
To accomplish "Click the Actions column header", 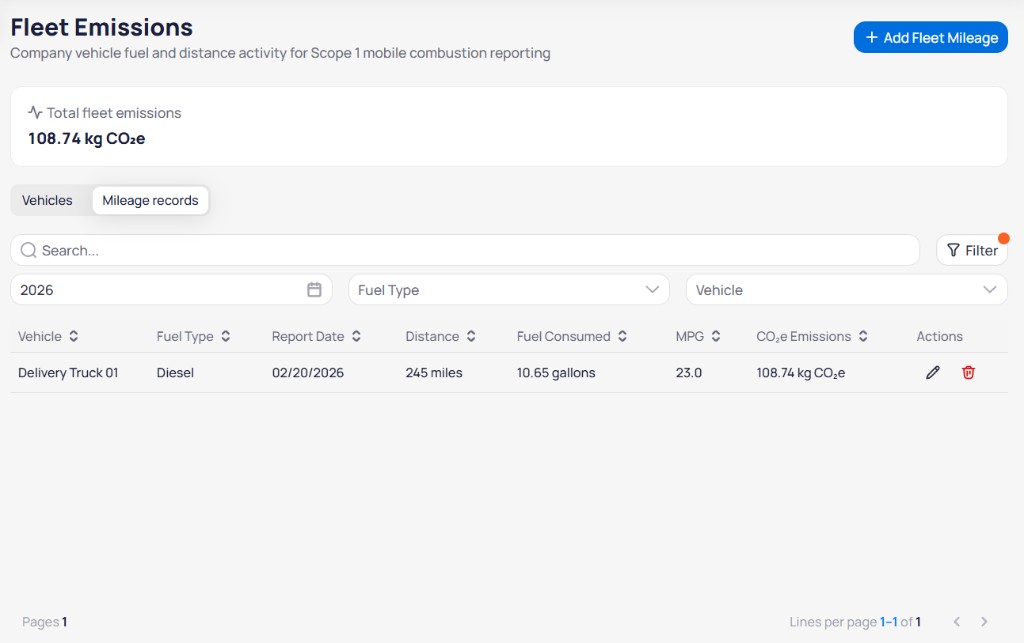I will click(x=939, y=336).
